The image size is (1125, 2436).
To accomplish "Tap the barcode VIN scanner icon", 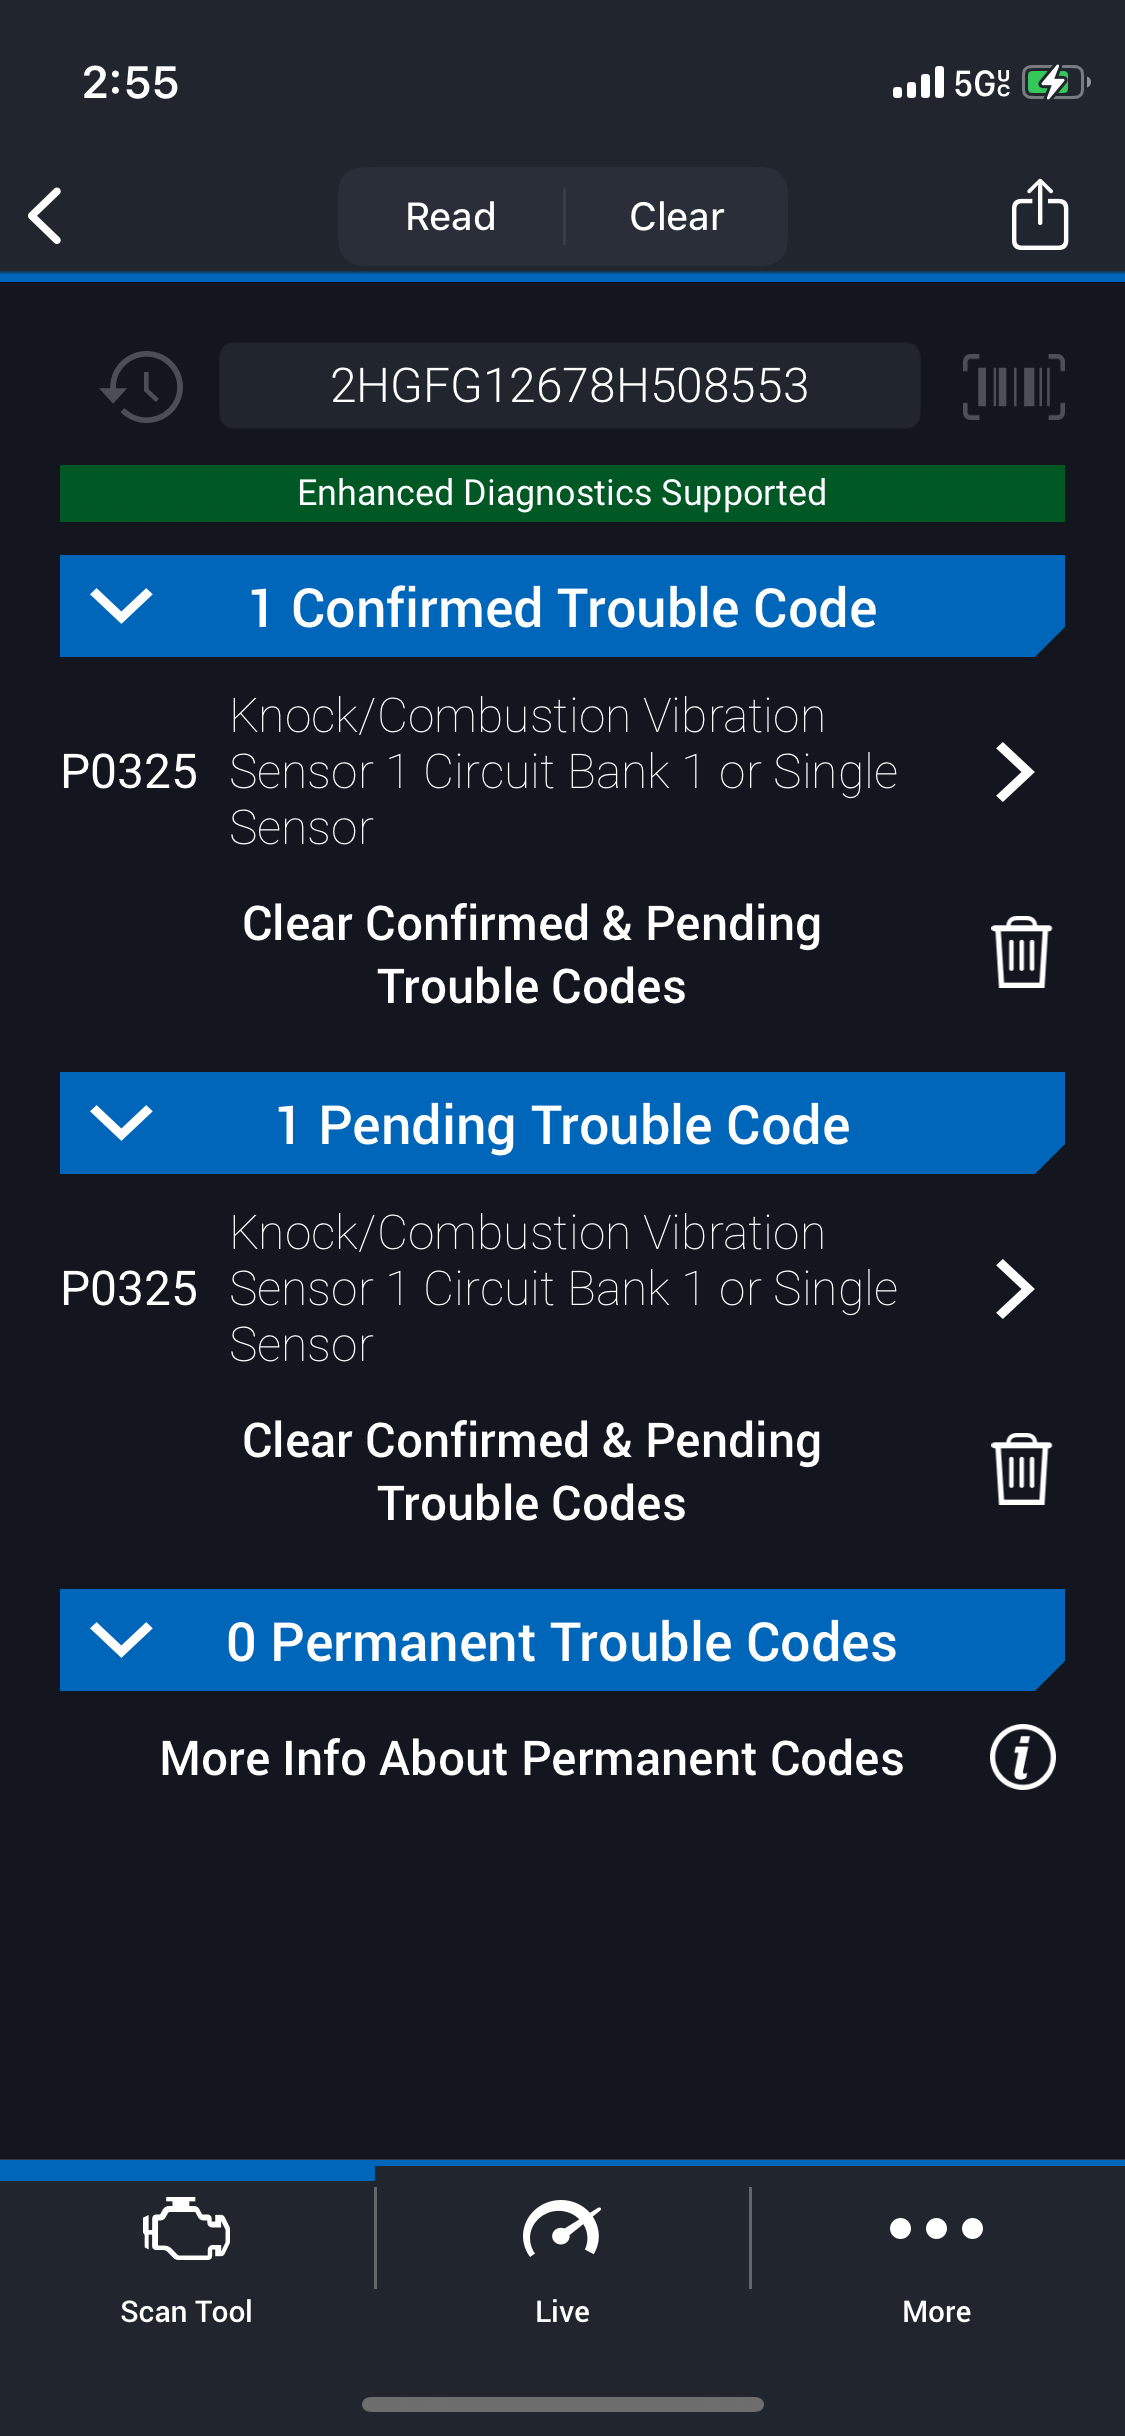I will pyautogui.click(x=1013, y=386).
